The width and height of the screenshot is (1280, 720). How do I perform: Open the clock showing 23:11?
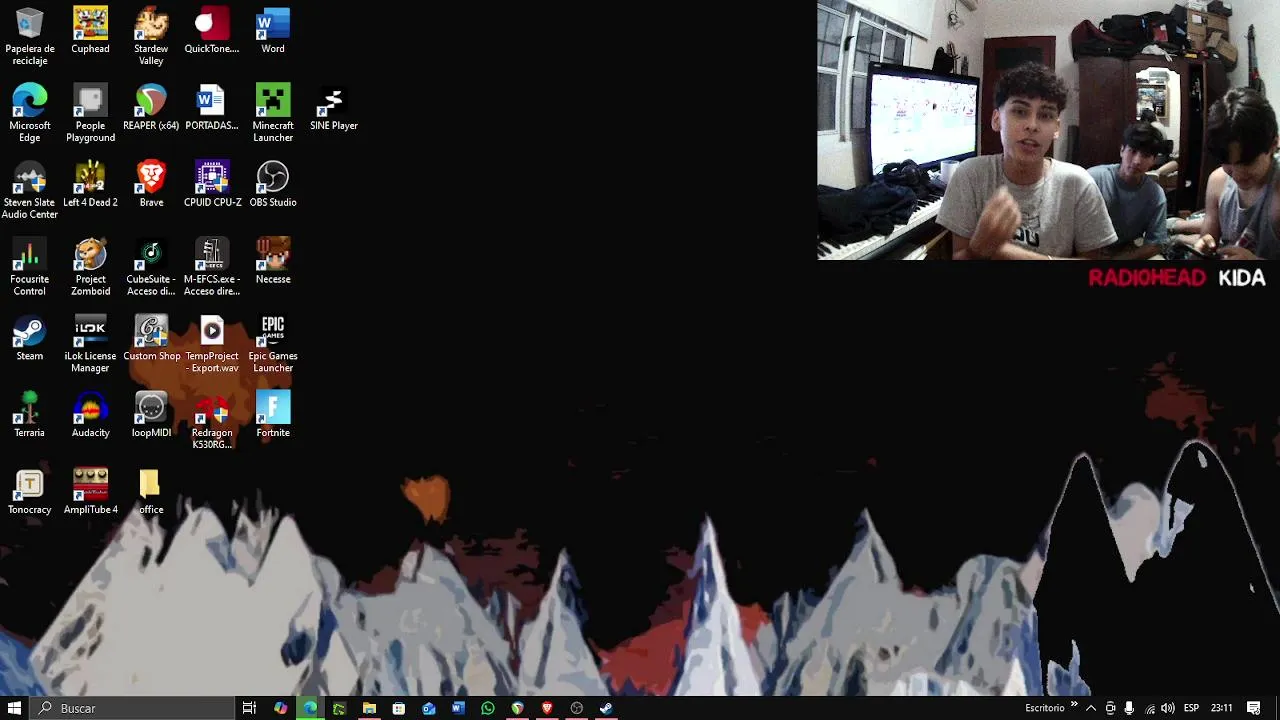[1222, 708]
